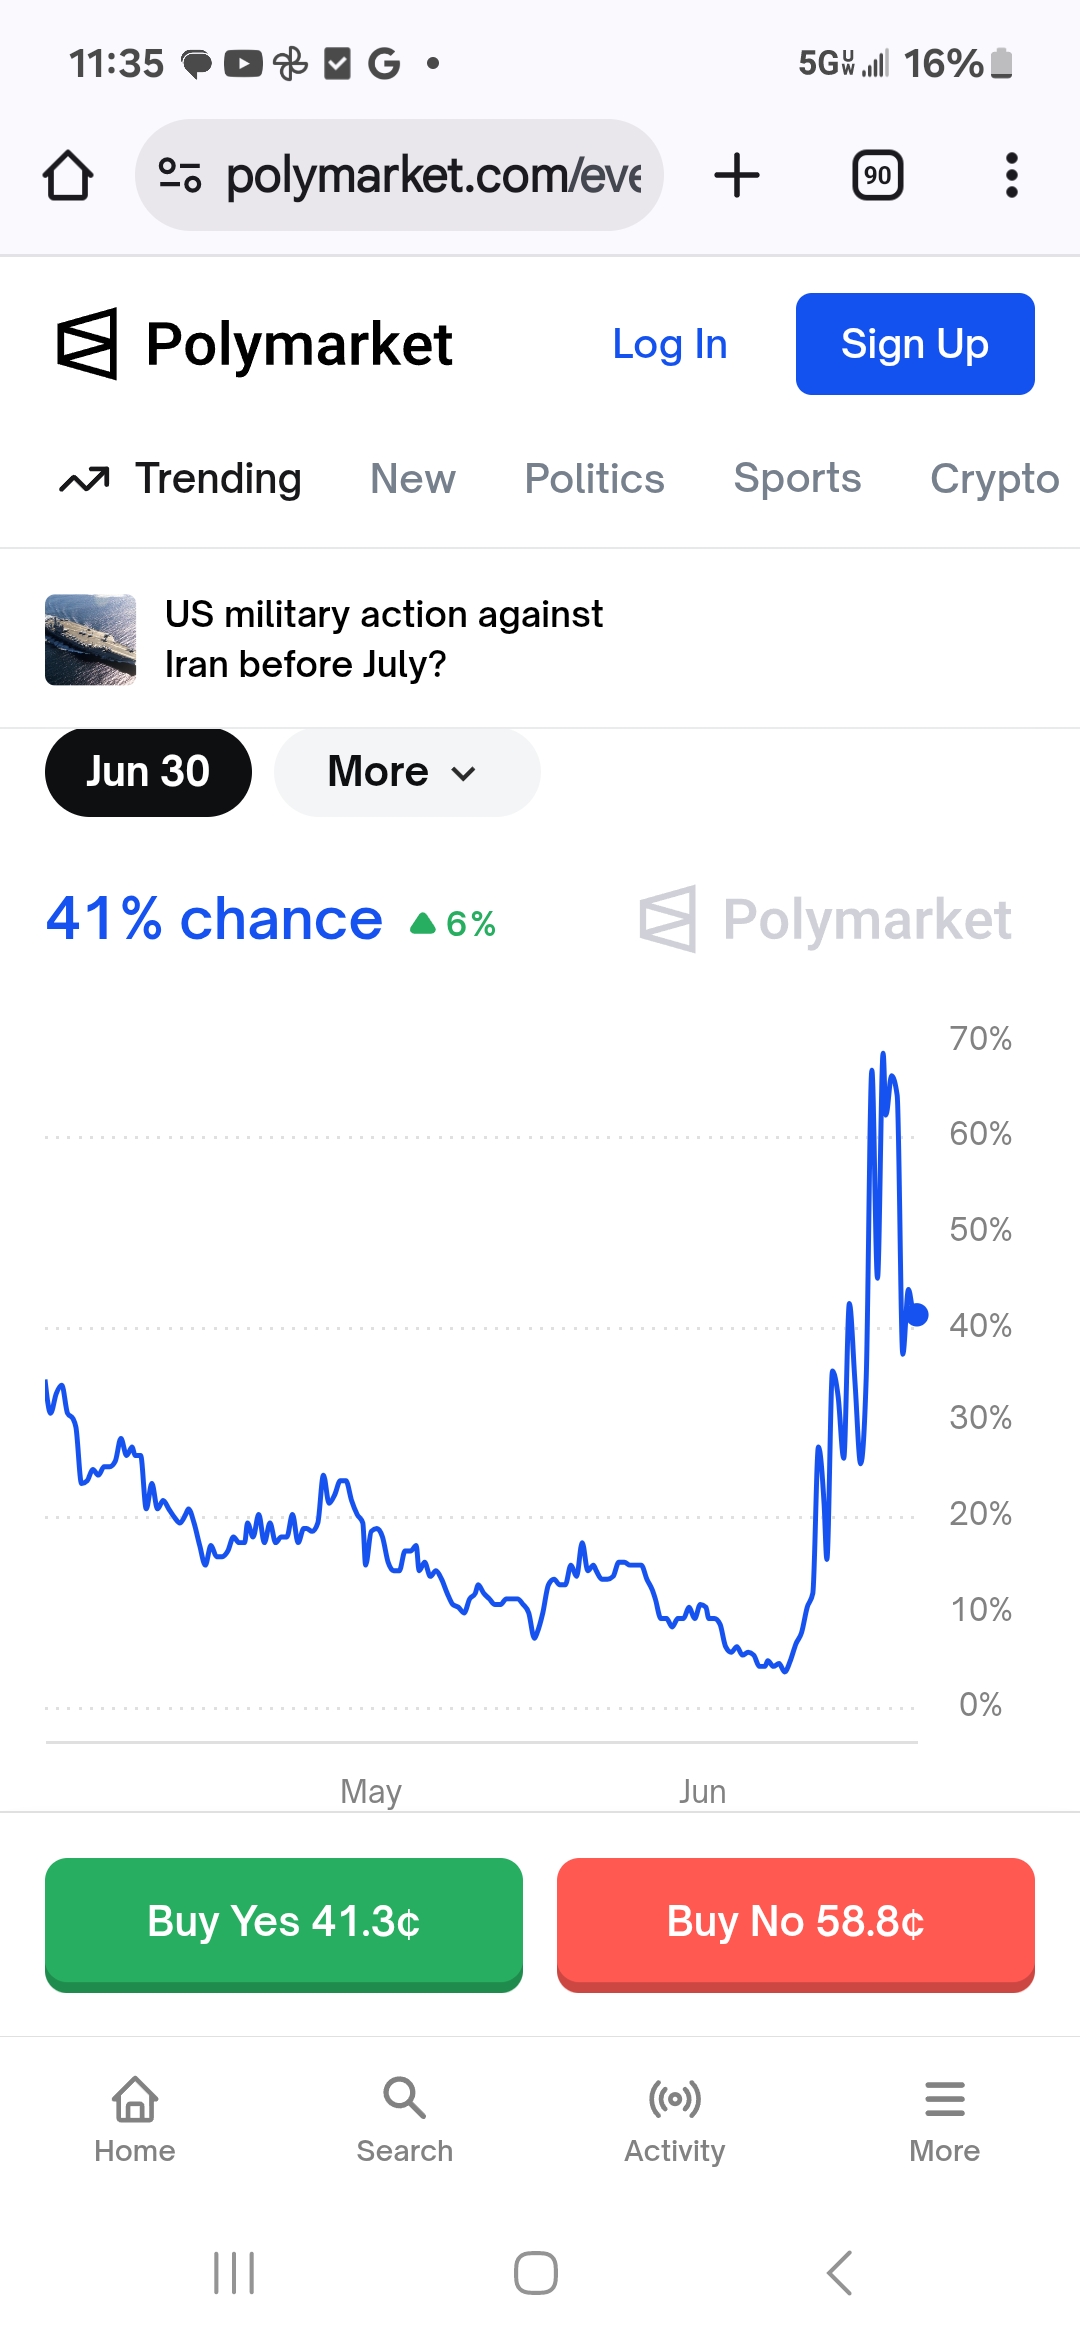Switch to the Politics tab
1080x2340 pixels.
click(x=595, y=479)
